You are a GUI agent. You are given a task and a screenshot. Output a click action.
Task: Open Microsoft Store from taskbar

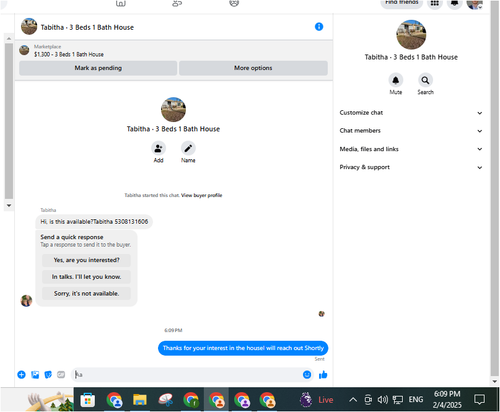88,400
